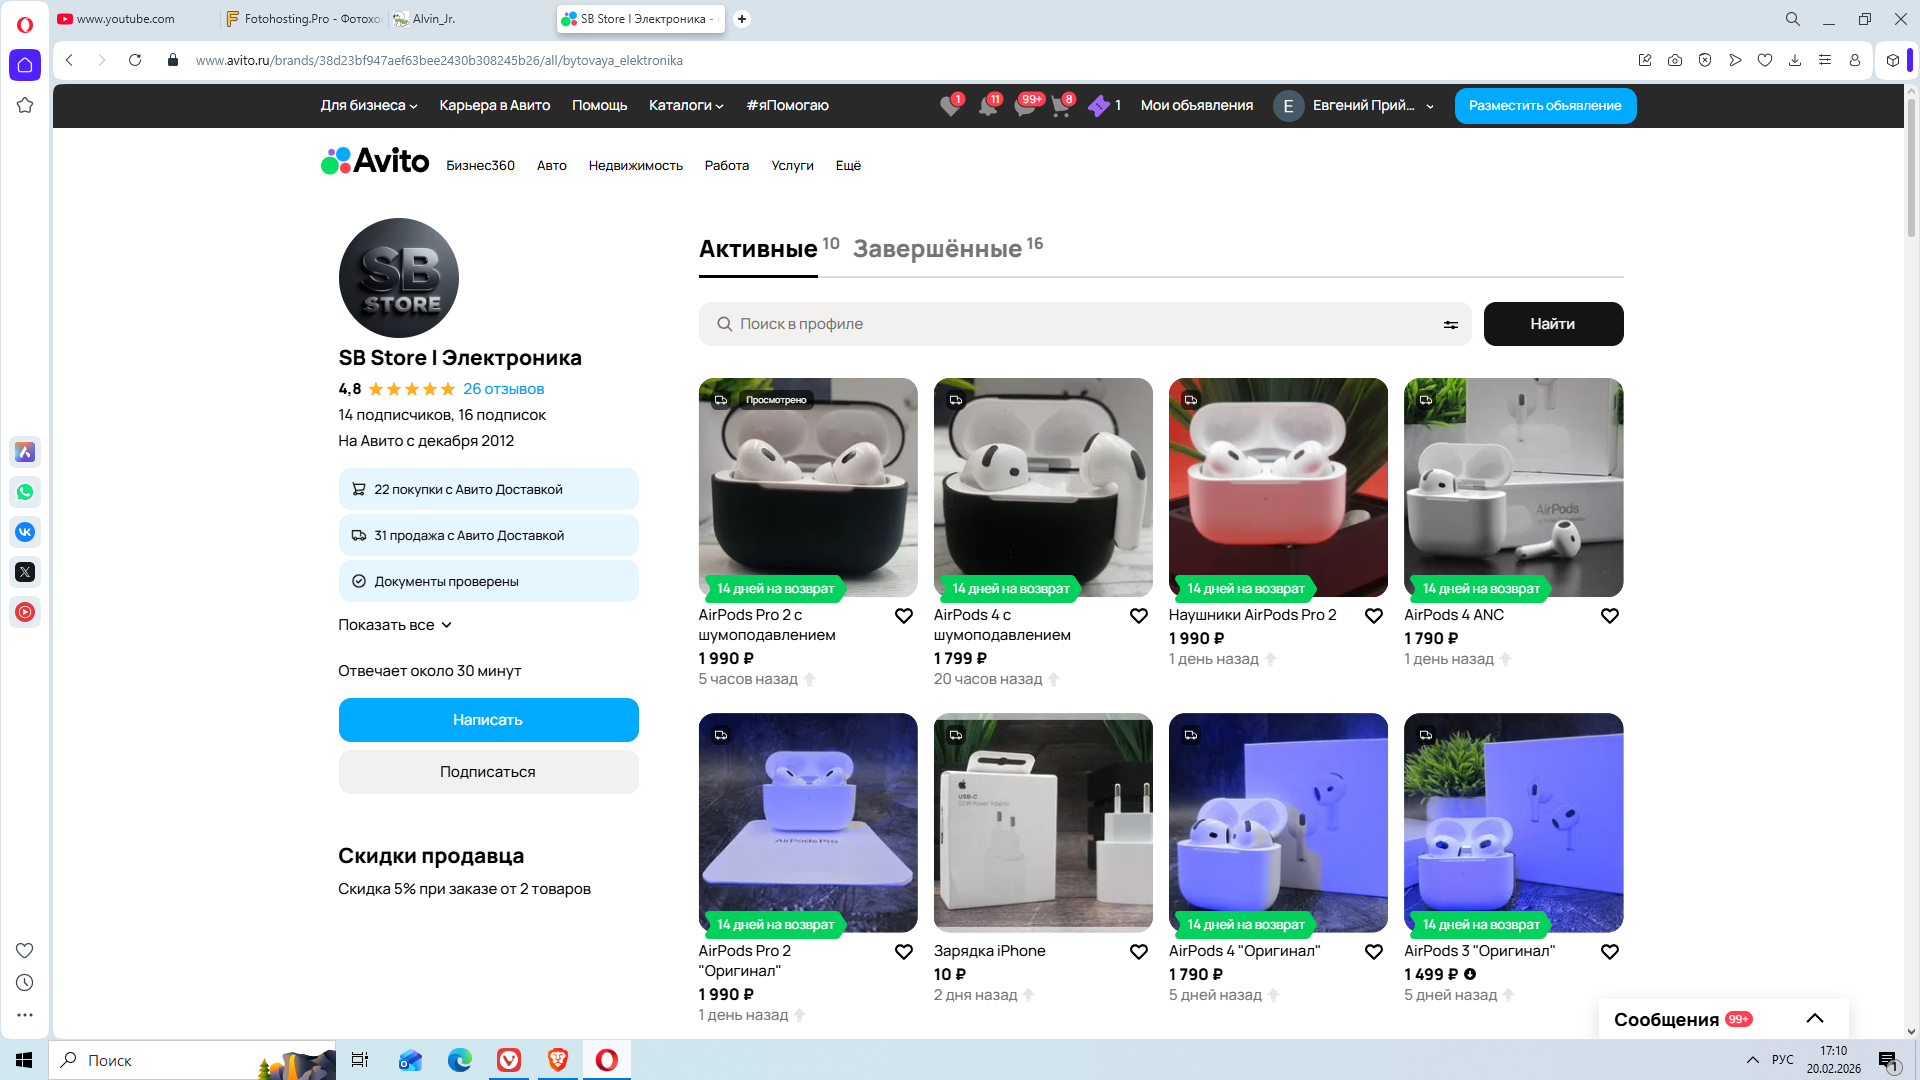Open the shopping cart icon

pos(1060,106)
